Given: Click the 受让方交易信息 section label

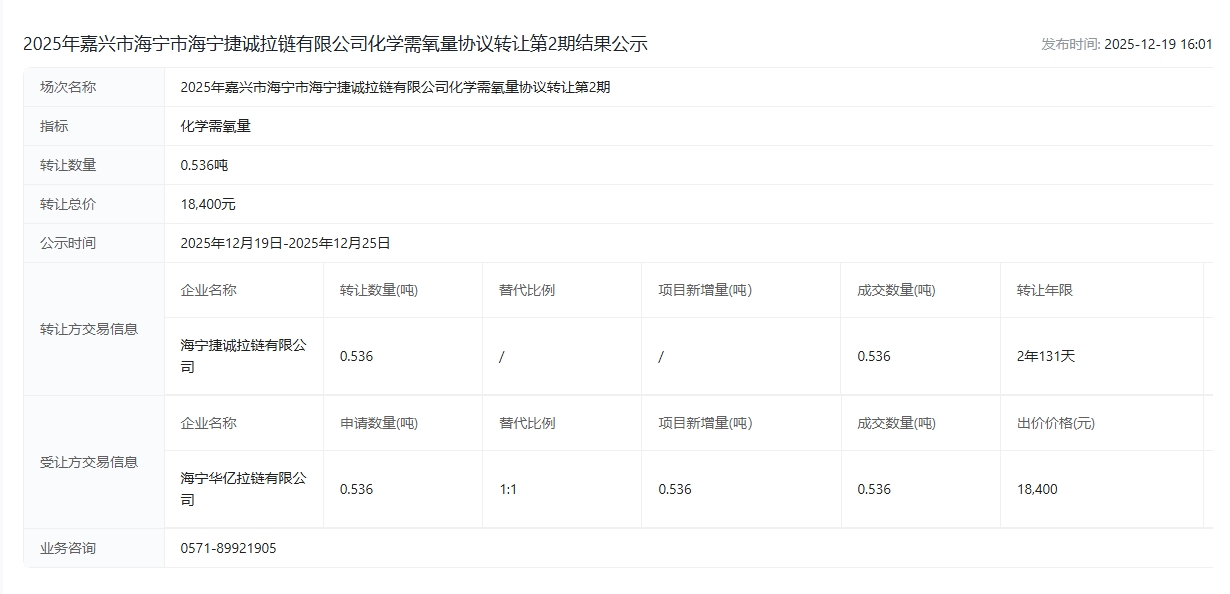Looking at the screenshot, I should [x=89, y=462].
